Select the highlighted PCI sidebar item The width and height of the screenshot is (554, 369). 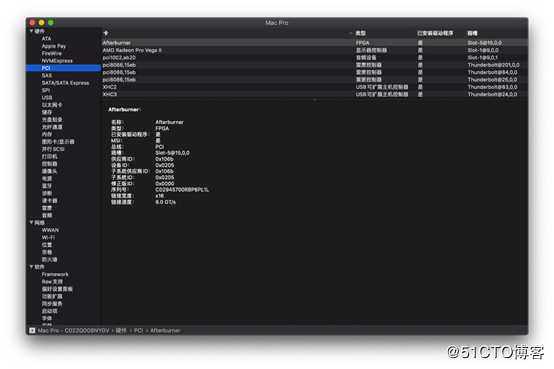[x=63, y=68]
